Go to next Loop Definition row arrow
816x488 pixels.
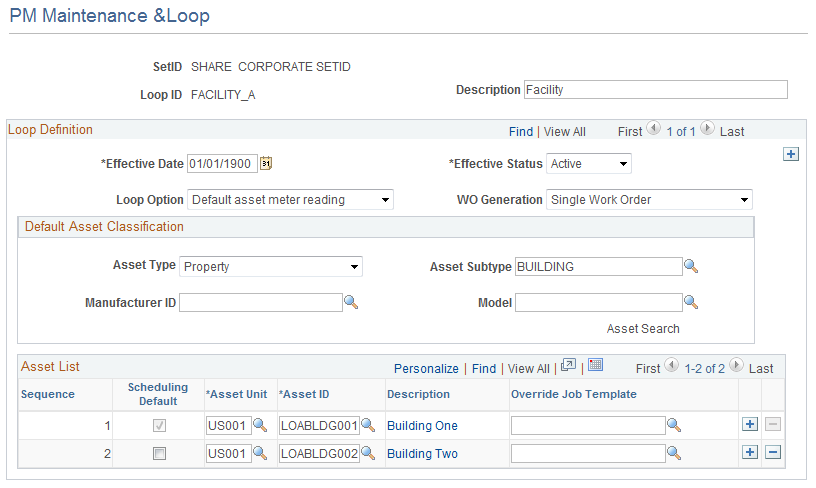(x=707, y=128)
